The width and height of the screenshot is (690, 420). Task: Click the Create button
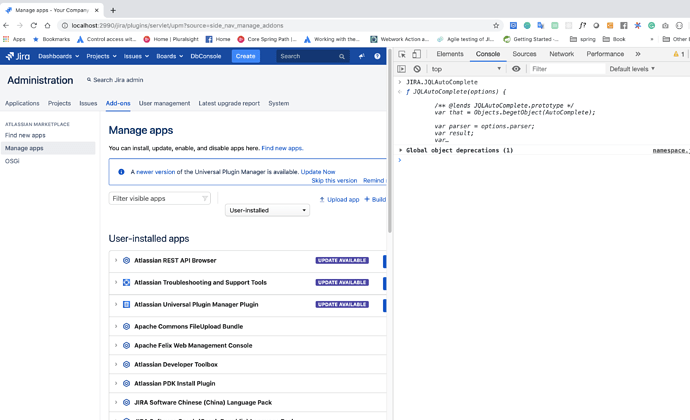(246, 56)
